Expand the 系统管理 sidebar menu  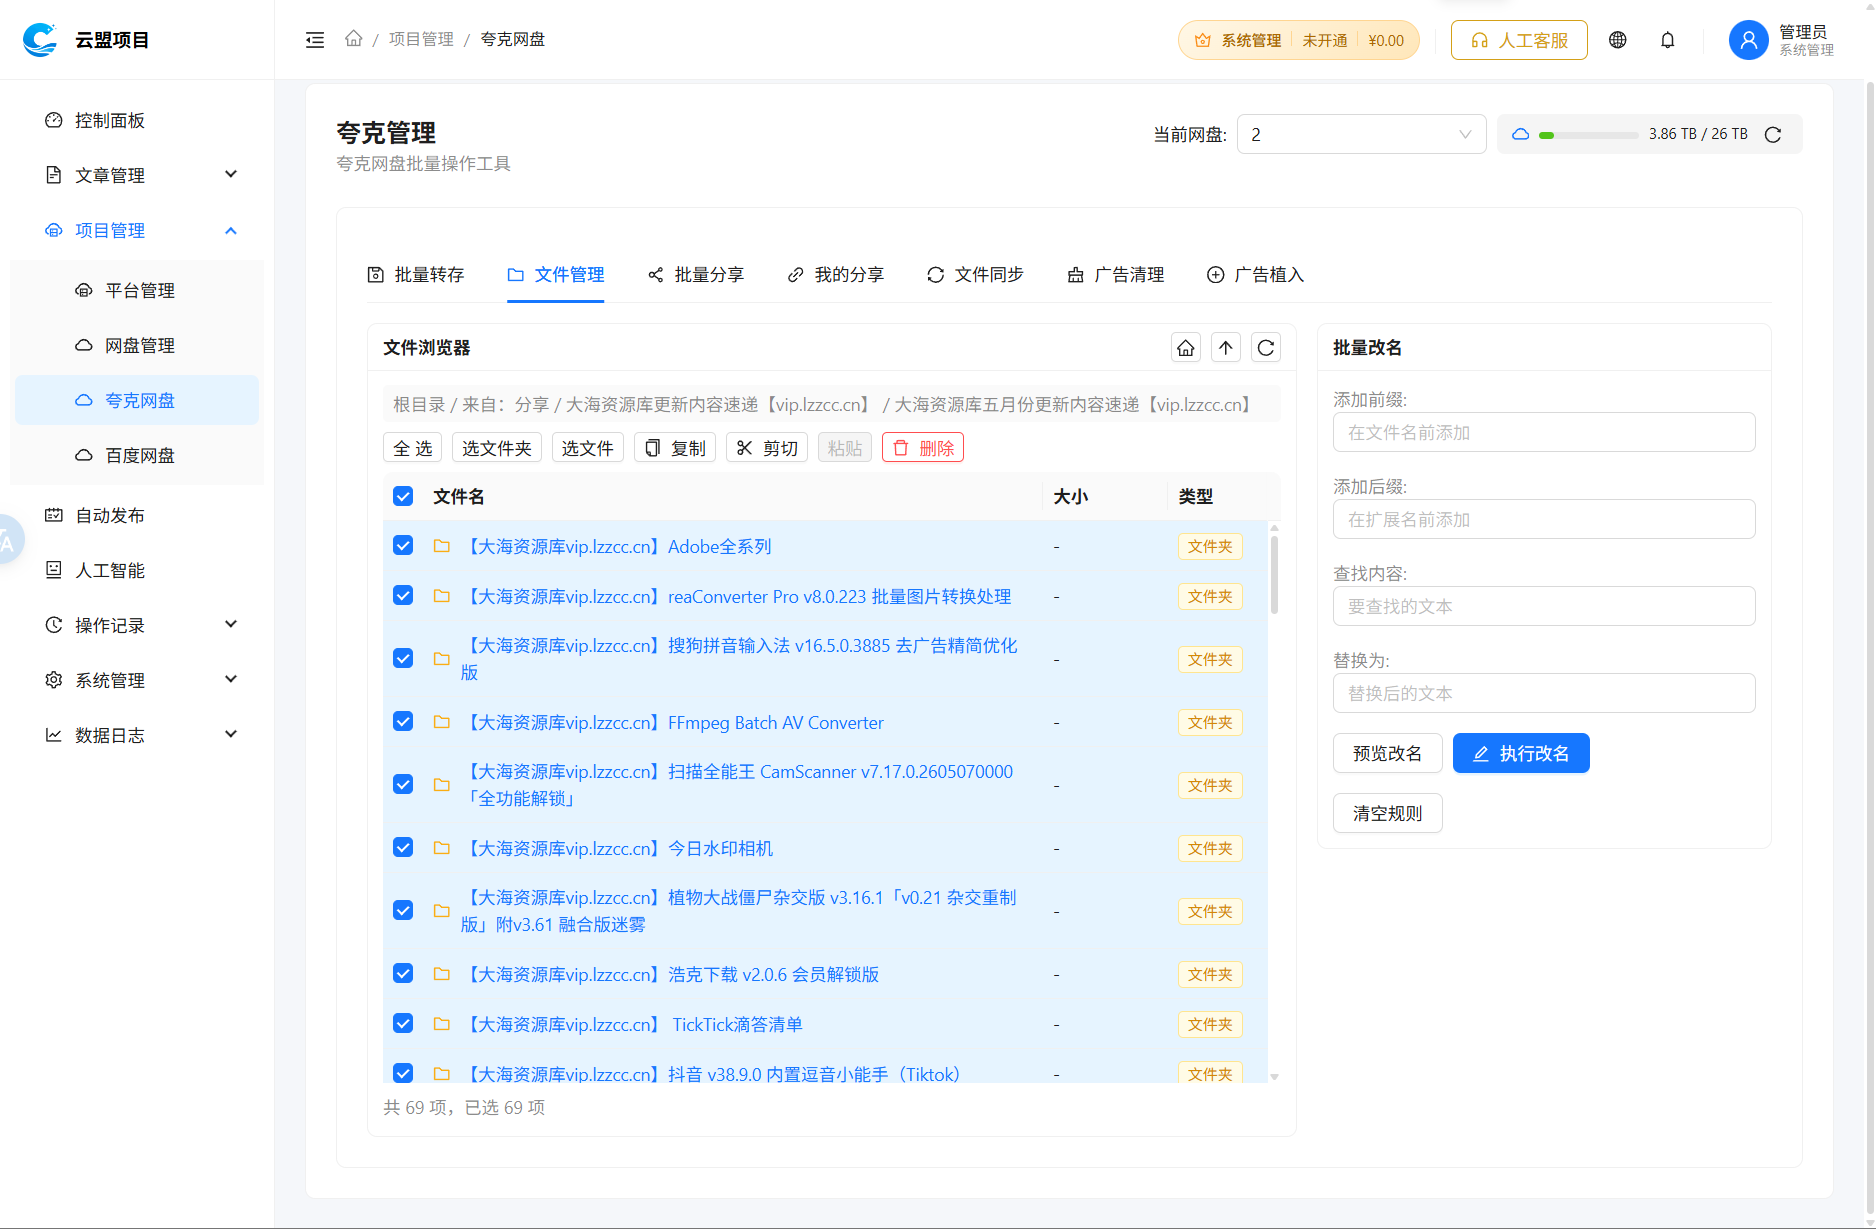(x=137, y=680)
